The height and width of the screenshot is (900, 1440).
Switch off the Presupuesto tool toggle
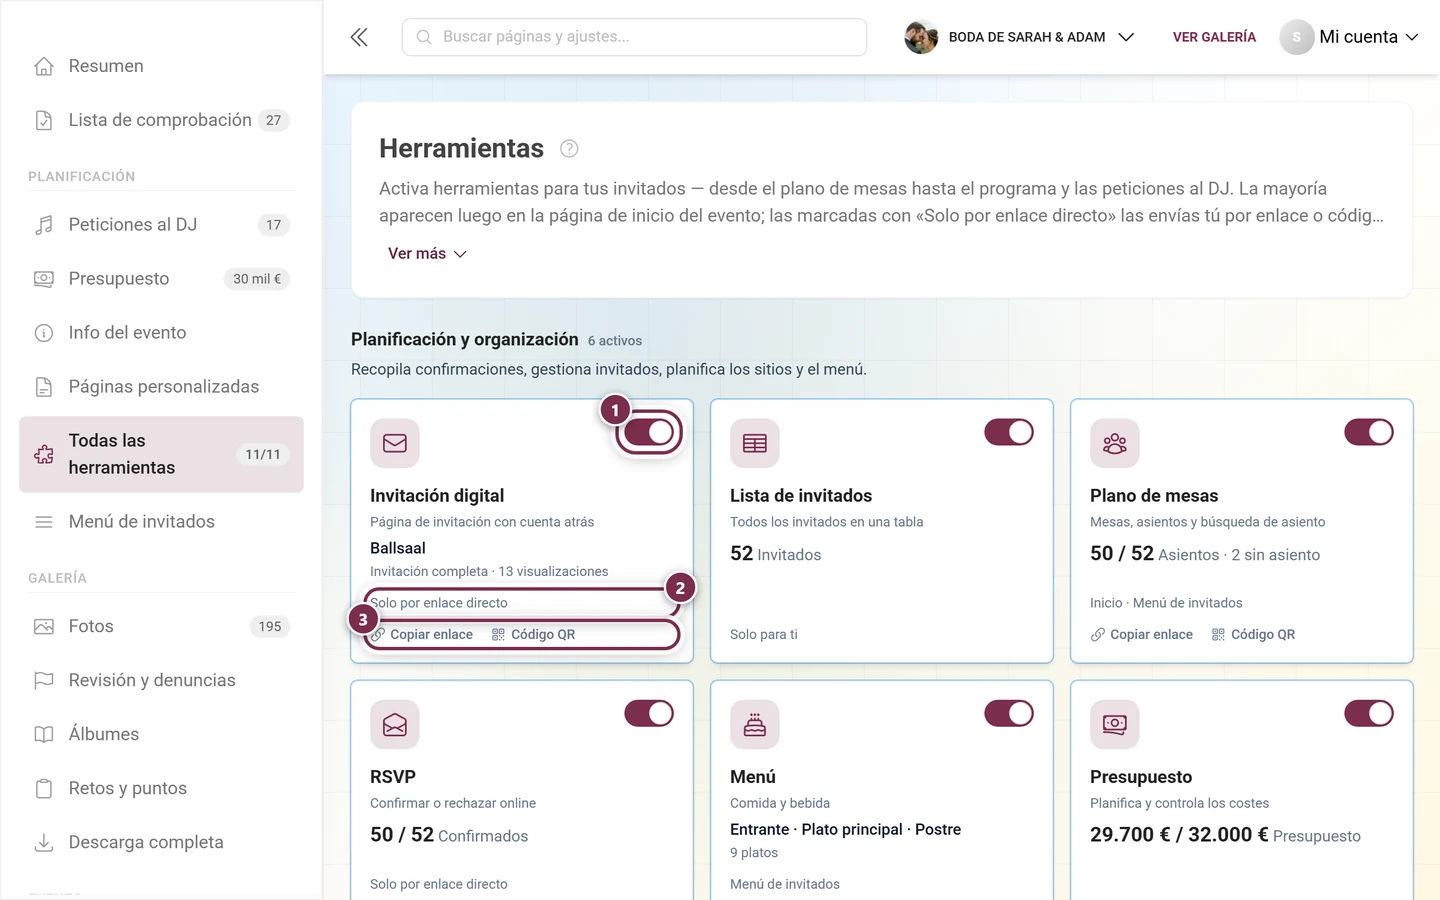pyautogui.click(x=1369, y=713)
